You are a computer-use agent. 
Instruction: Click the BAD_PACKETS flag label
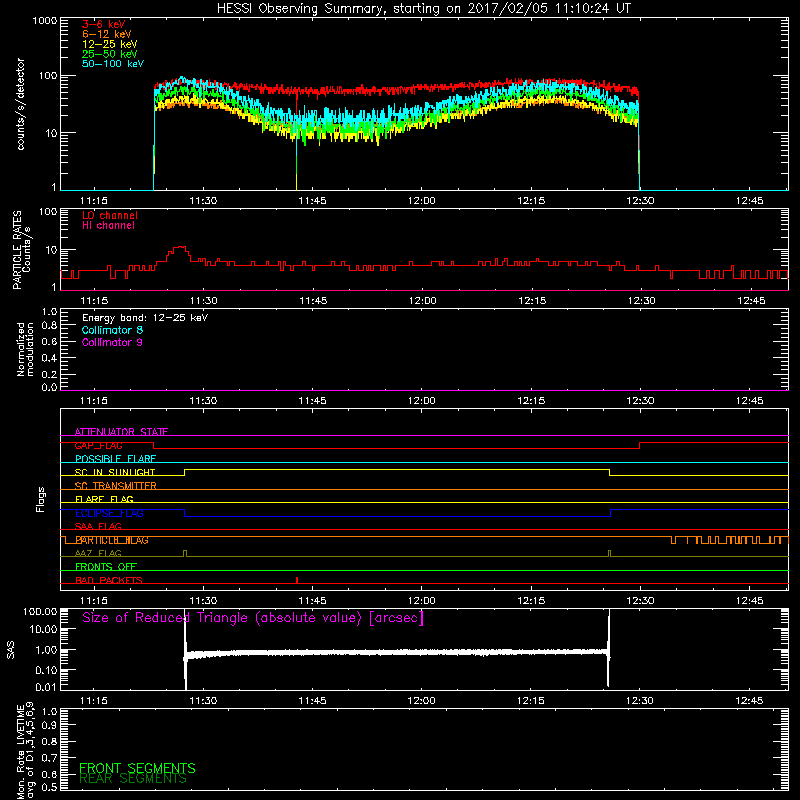109,581
